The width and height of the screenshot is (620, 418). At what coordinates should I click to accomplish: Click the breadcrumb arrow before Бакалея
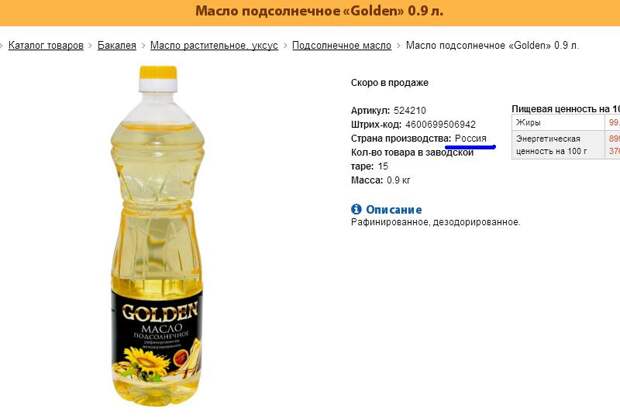pos(90,46)
